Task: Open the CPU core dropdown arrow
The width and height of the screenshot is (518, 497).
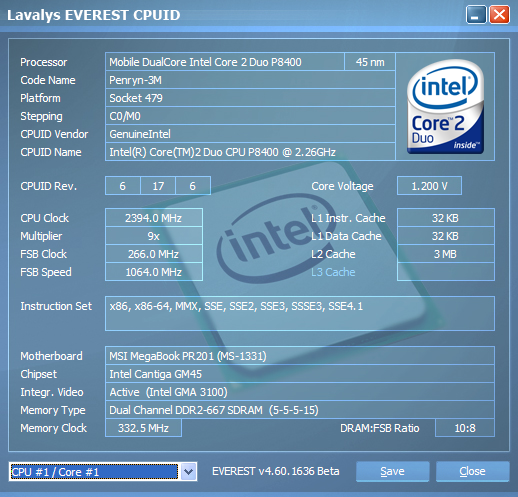Action: [x=188, y=471]
